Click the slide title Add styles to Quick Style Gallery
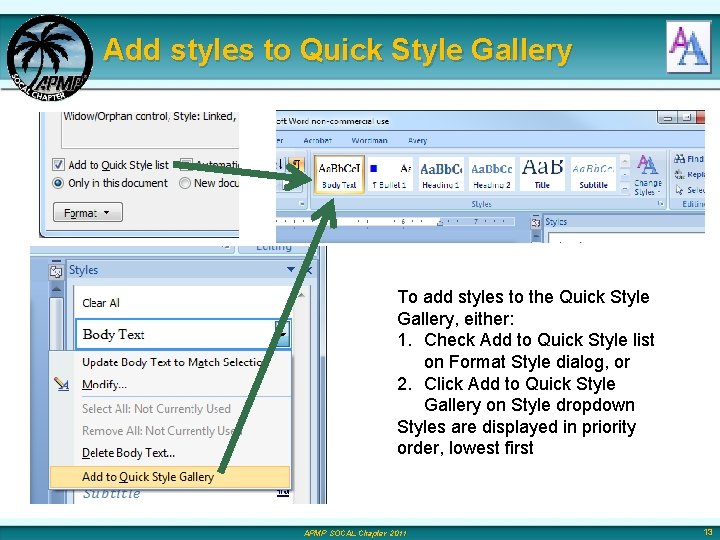The height and width of the screenshot is (540, 720). [338, 50]
